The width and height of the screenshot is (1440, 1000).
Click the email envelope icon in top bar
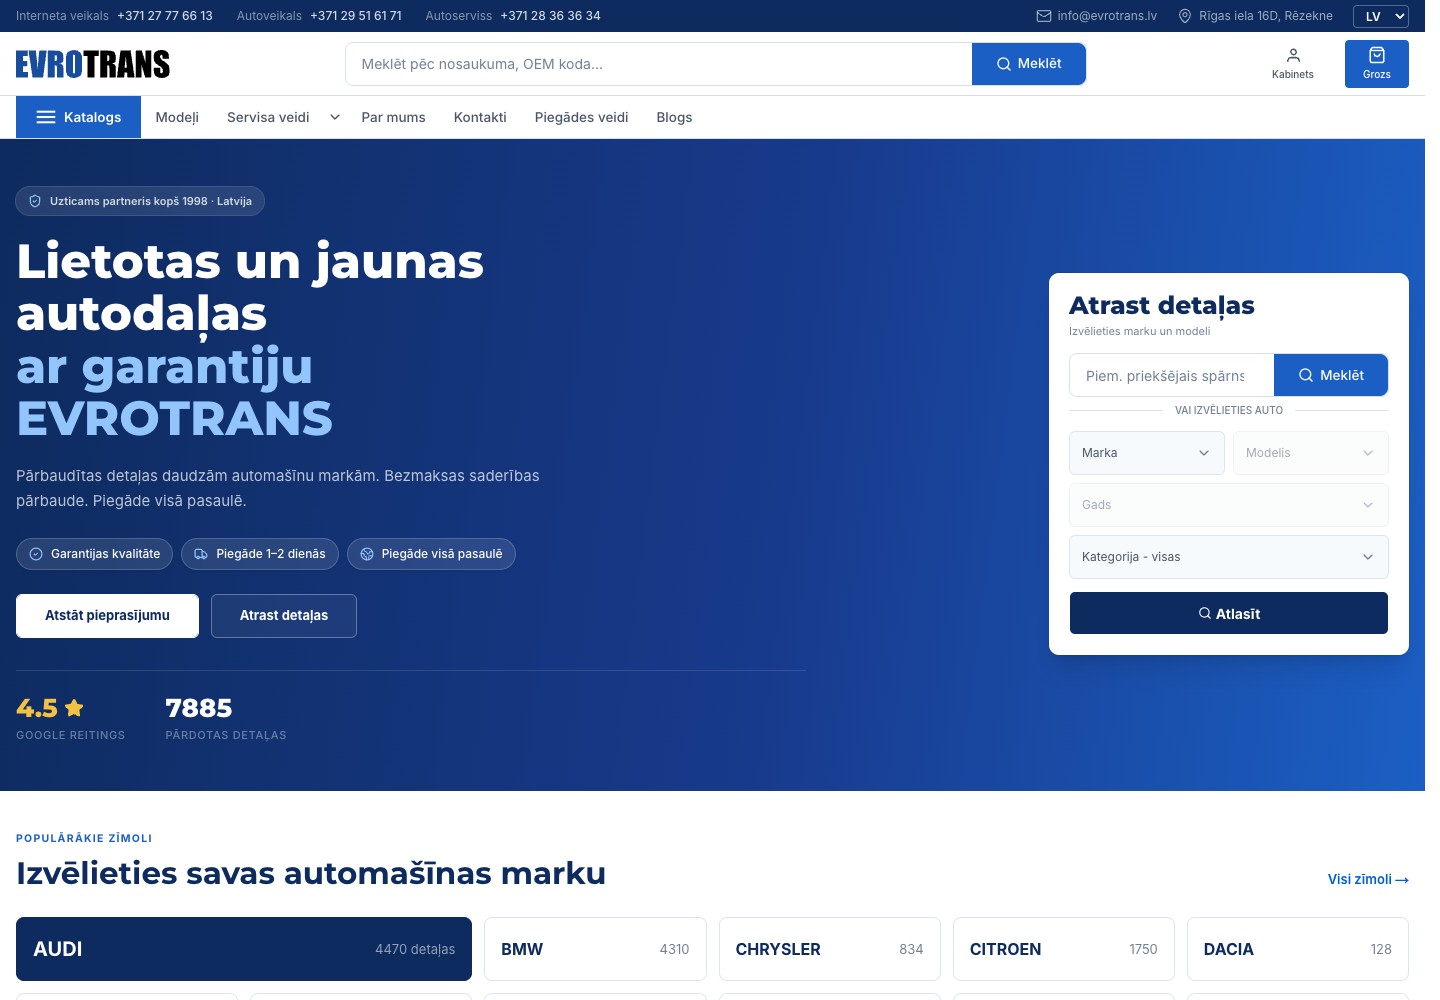tap(1044, 16)
